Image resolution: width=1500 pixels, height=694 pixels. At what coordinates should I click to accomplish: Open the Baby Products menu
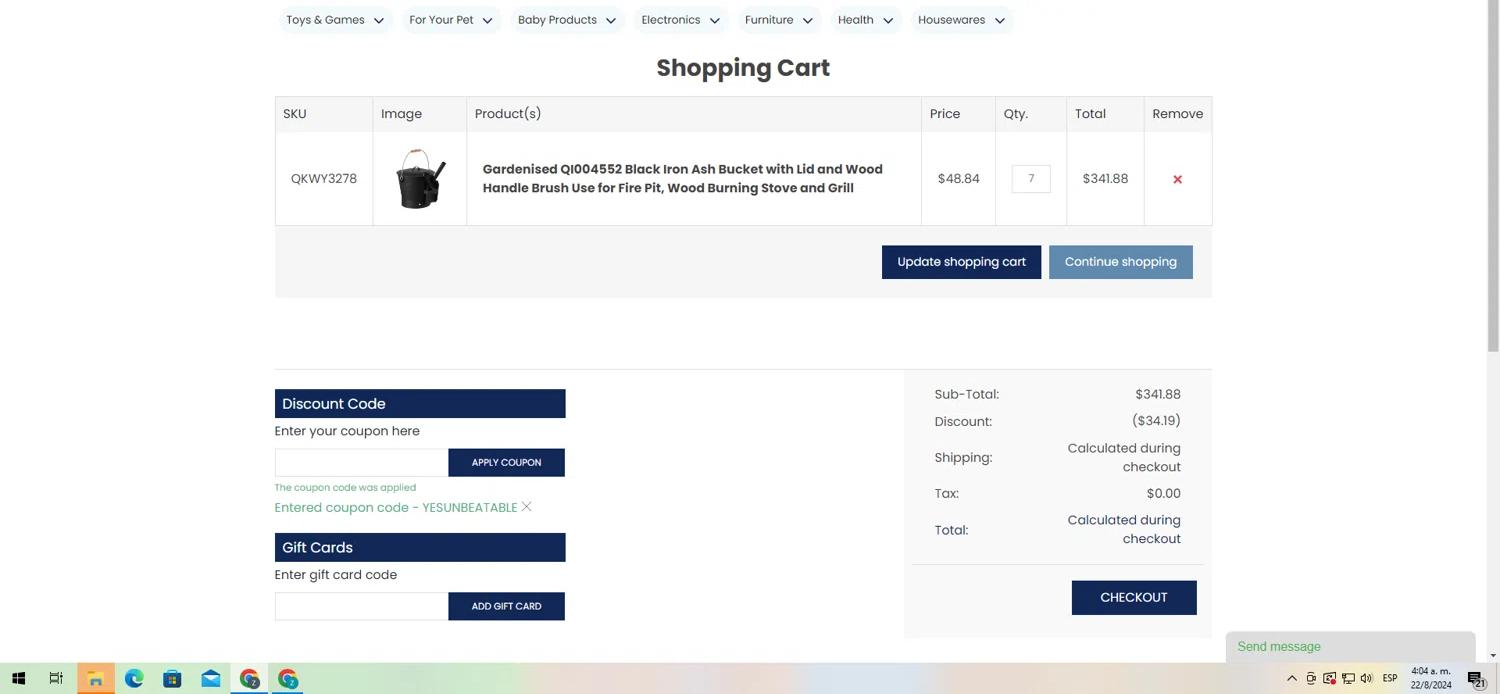[x=566, y=20]
